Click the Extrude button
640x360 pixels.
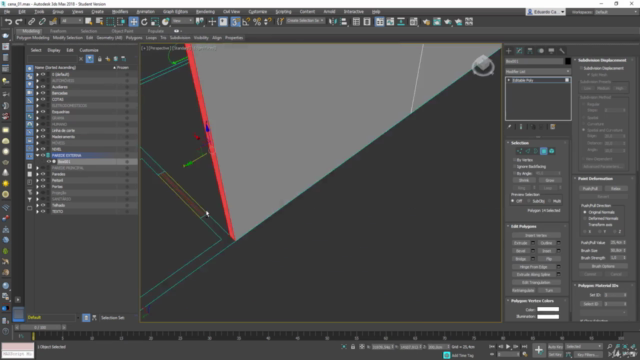521,243
